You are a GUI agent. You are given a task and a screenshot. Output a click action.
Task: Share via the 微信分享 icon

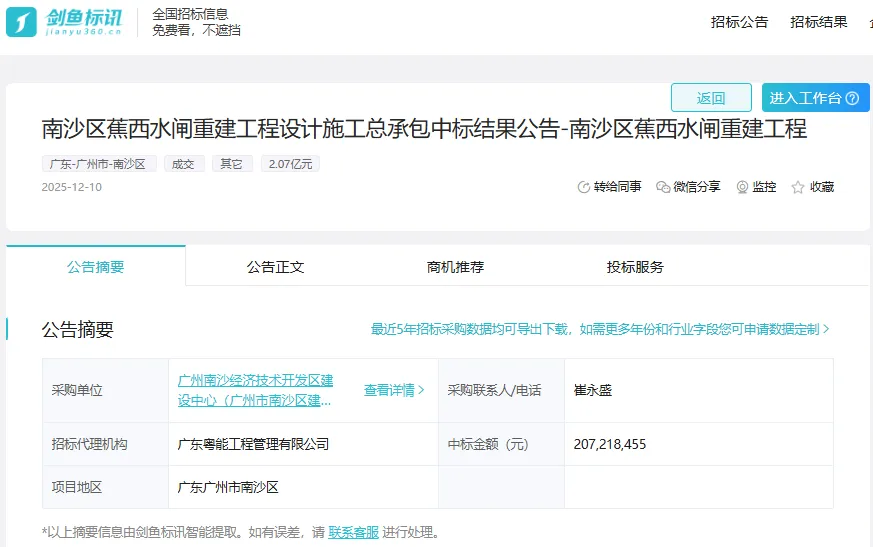point(663,187)
